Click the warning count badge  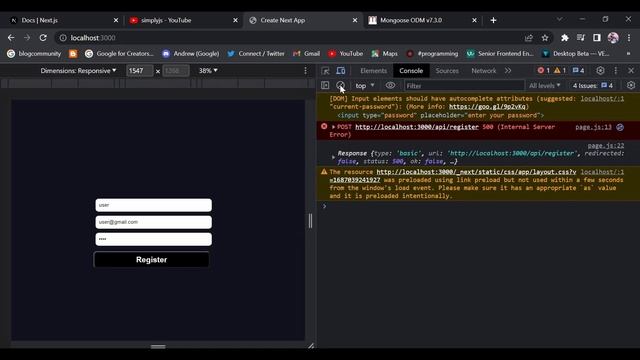pos(560,71)
